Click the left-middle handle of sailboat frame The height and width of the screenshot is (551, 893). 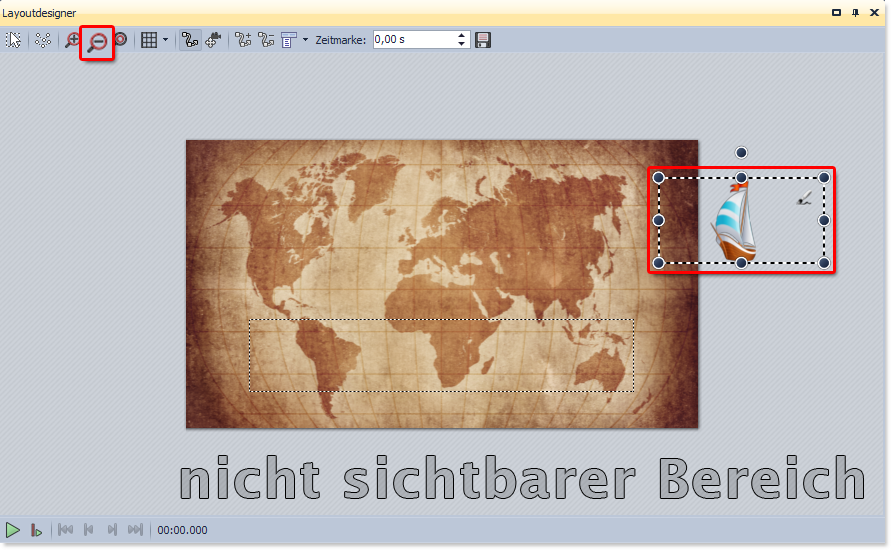click(658, 220)
